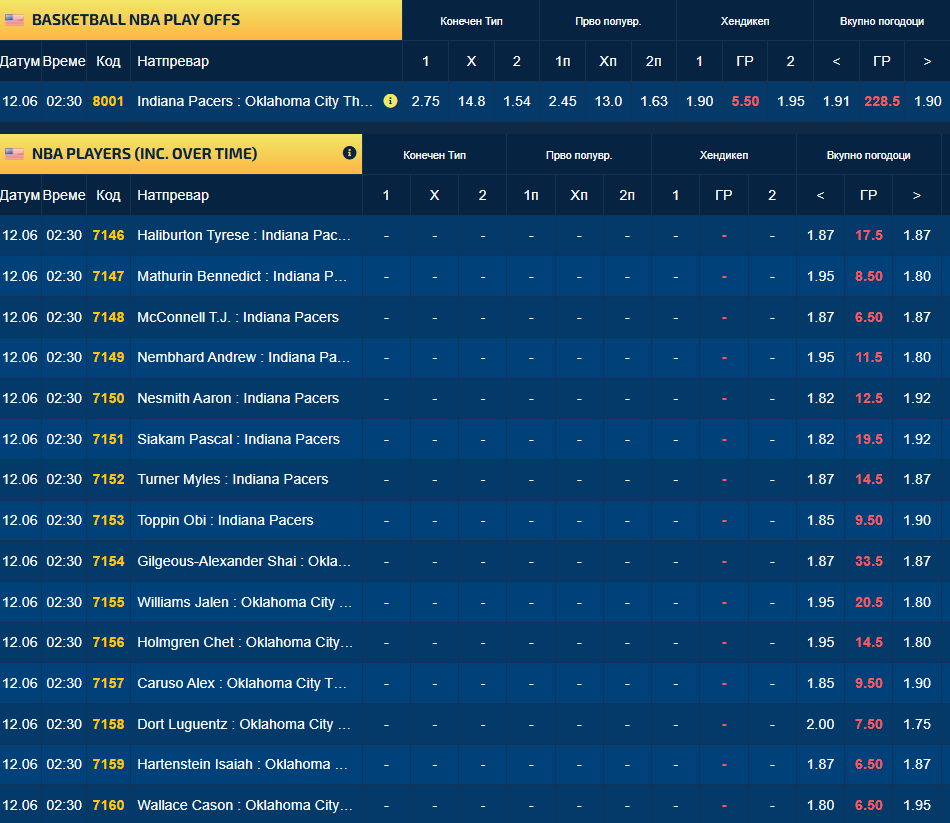Select over 19.5 odds for Siakam Pascal
The image size is (950, 823).
(917, 439)
